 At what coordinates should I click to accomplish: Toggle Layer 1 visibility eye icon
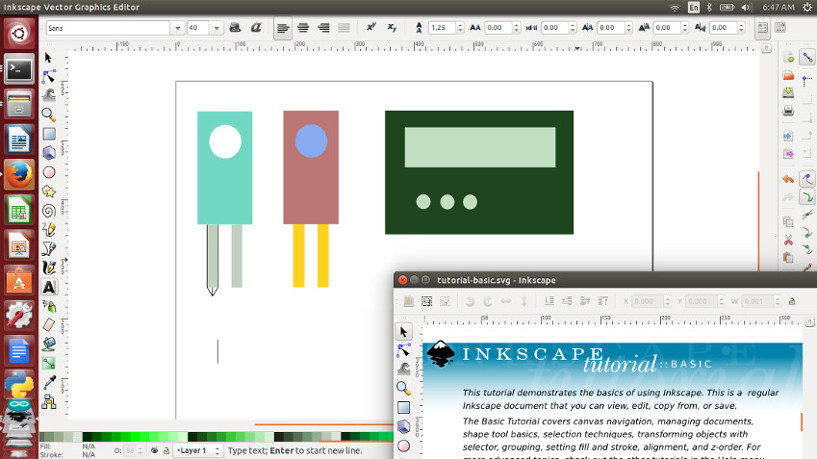[x=154, y=451]
